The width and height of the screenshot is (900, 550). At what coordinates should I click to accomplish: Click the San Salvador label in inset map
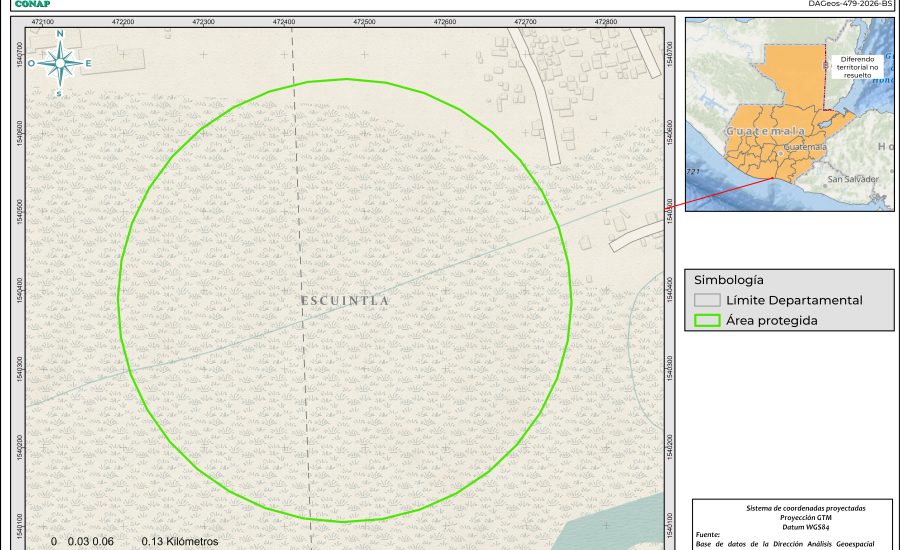click(852, 179)
